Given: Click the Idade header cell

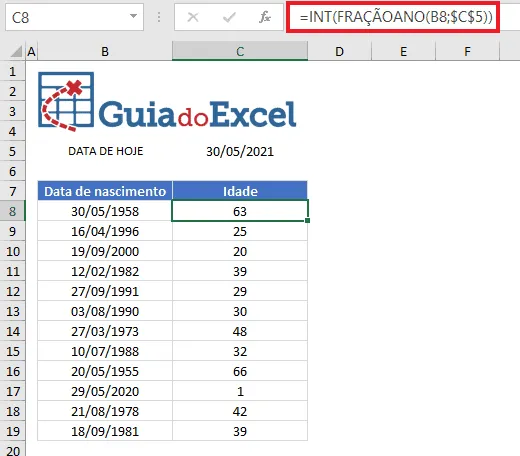Looking at the screenshot, I should click(x=240, y=191).
